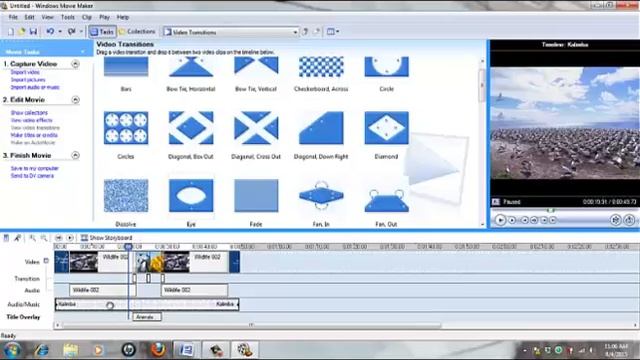Collapse the Finish Movie section
640x360 pixels.
click(x=76, y=155)
